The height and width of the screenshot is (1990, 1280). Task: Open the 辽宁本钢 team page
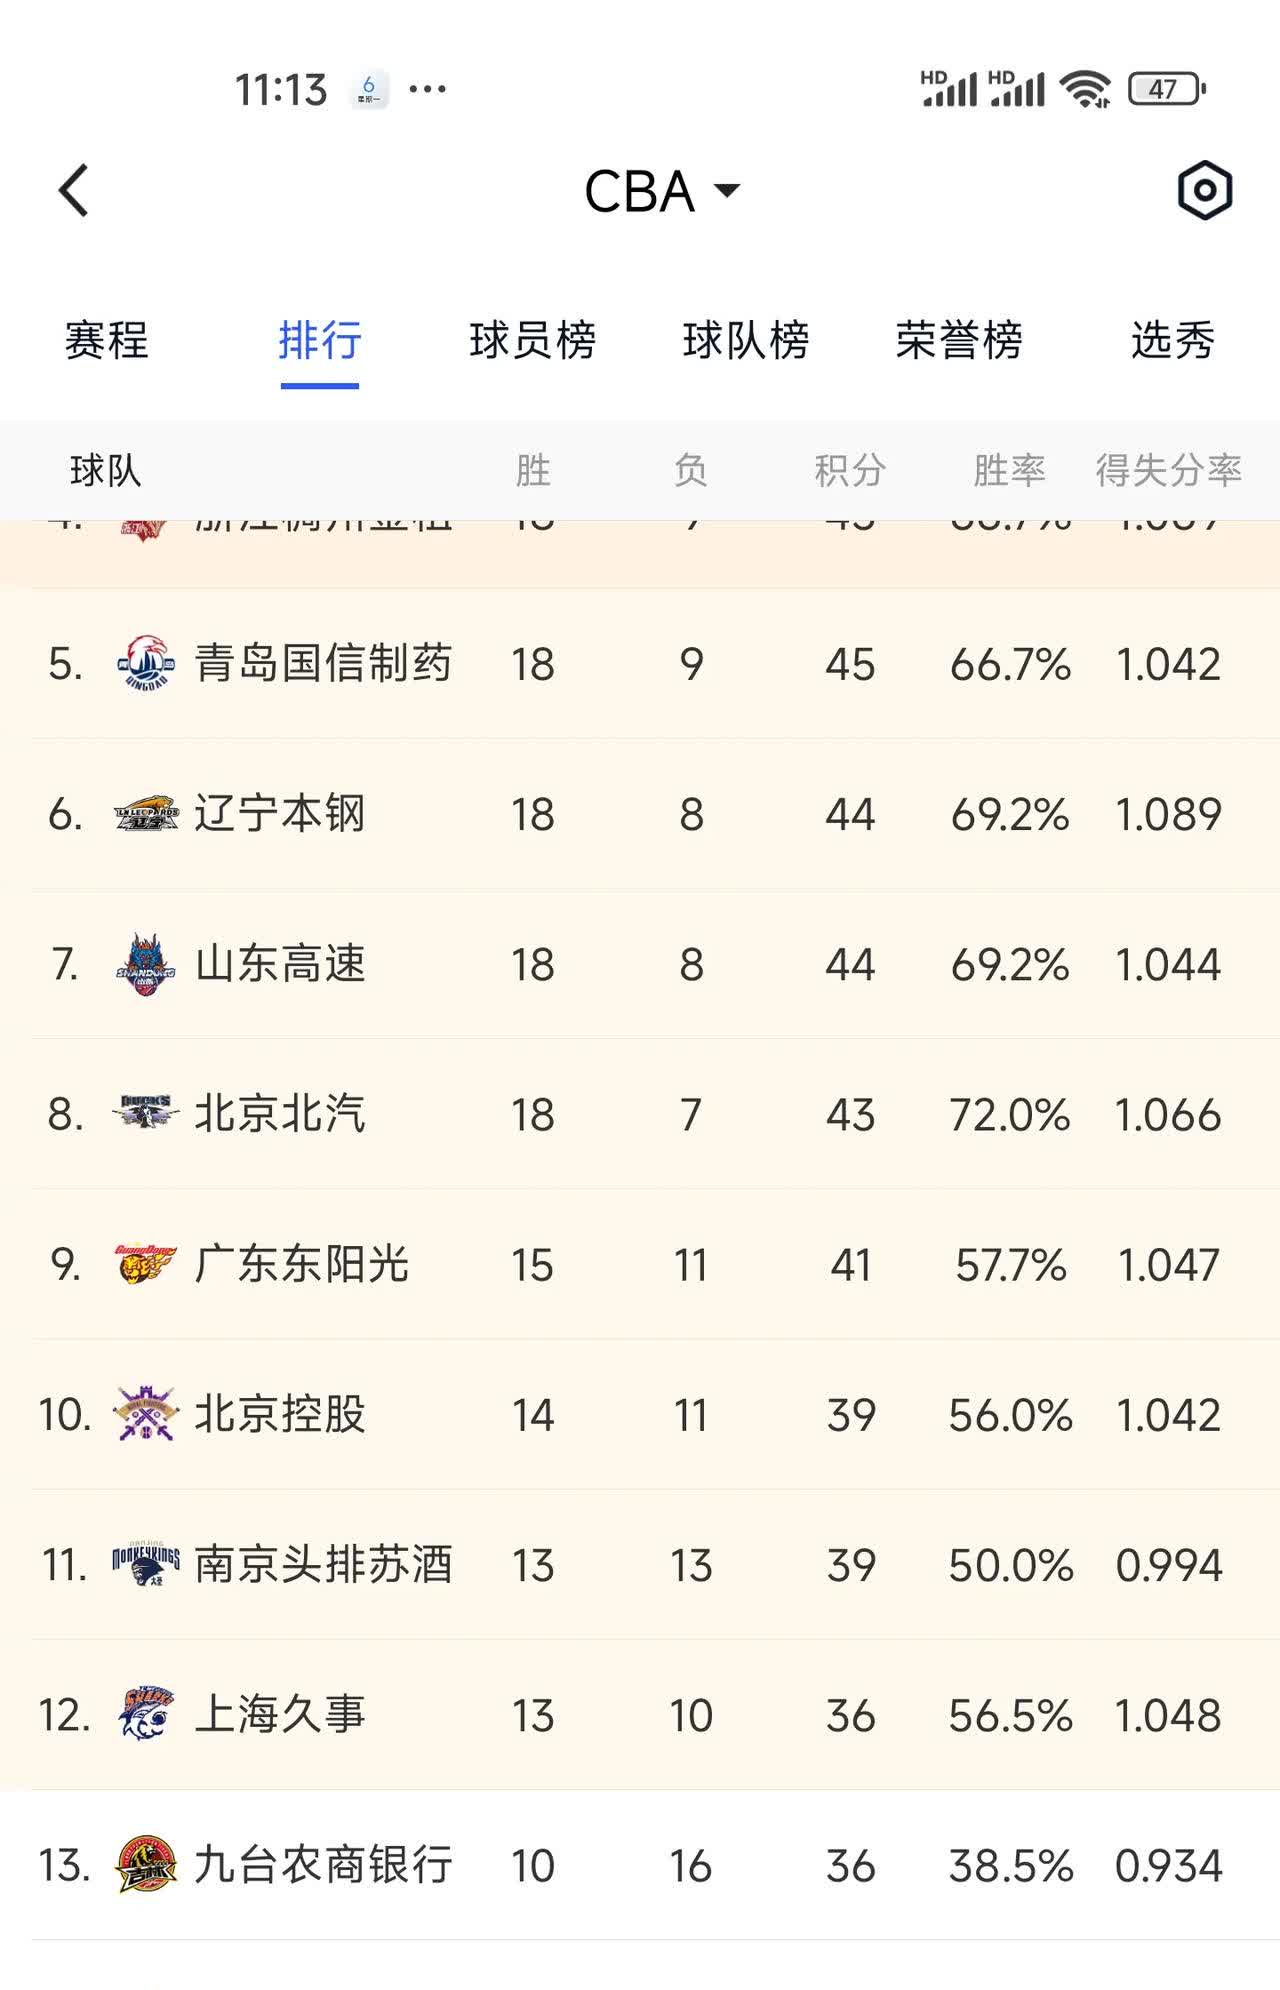(x=280, y=814)
